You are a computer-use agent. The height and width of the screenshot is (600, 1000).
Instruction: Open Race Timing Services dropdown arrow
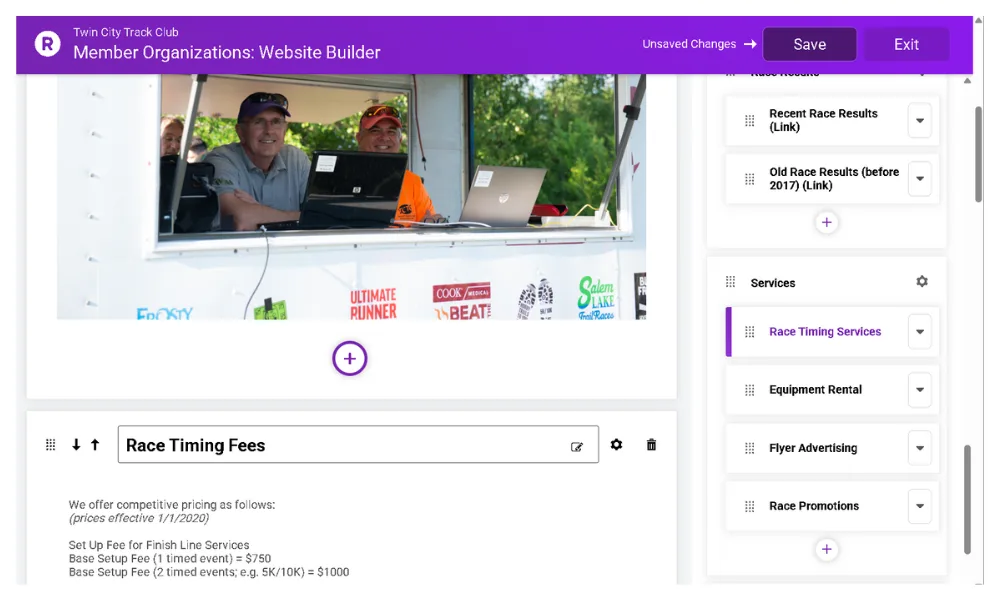coord(920,332)
